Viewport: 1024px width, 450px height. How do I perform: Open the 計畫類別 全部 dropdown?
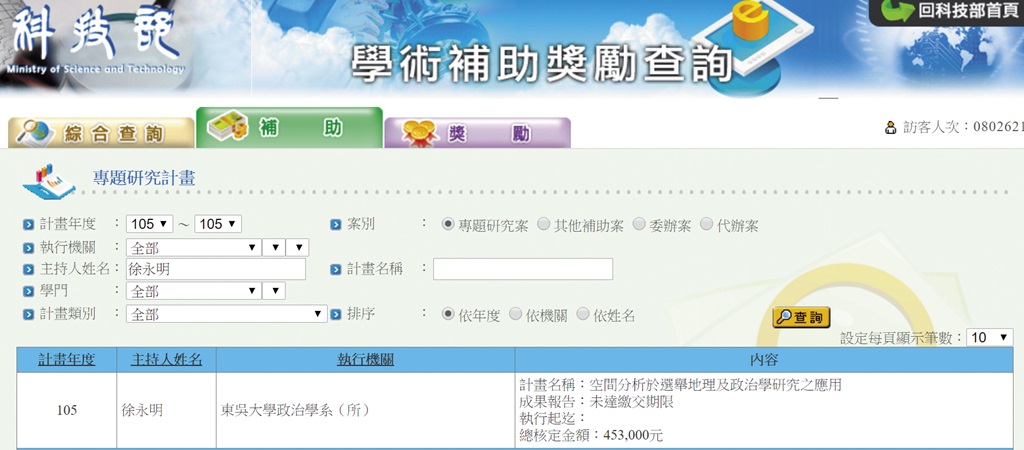point(227,314)
